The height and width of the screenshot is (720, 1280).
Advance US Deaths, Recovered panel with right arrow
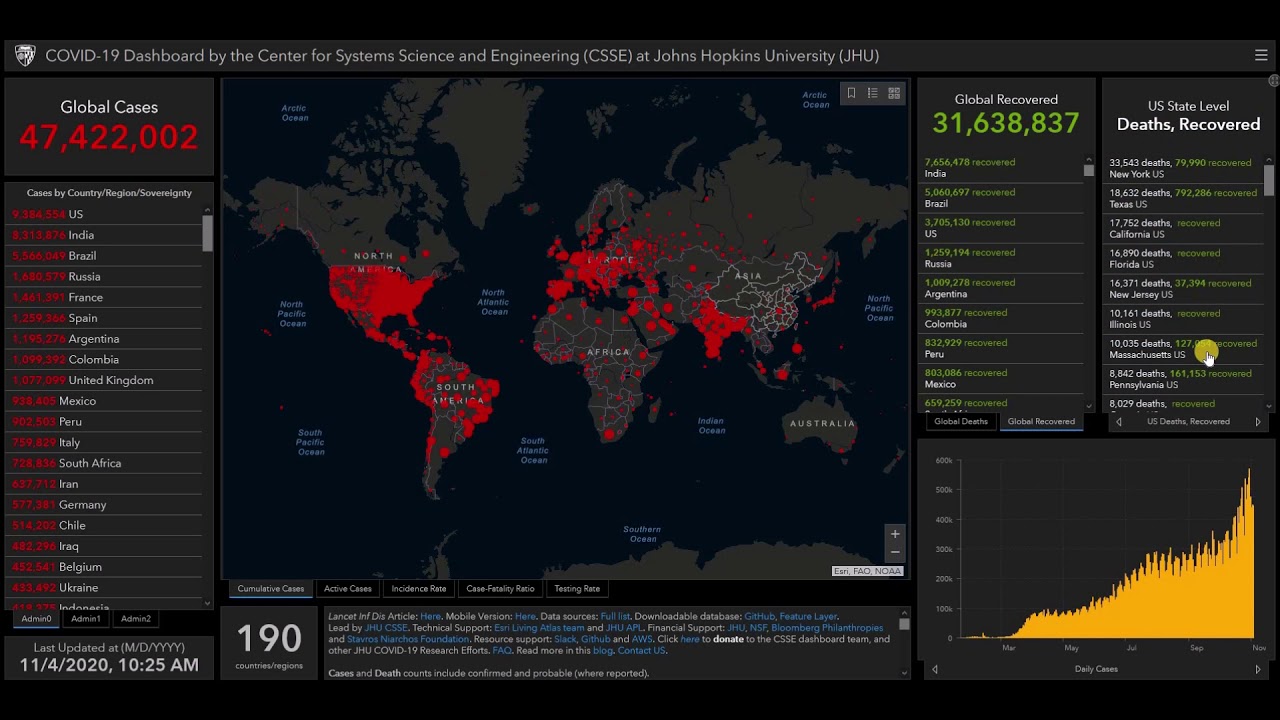[x=1258, y=422]
